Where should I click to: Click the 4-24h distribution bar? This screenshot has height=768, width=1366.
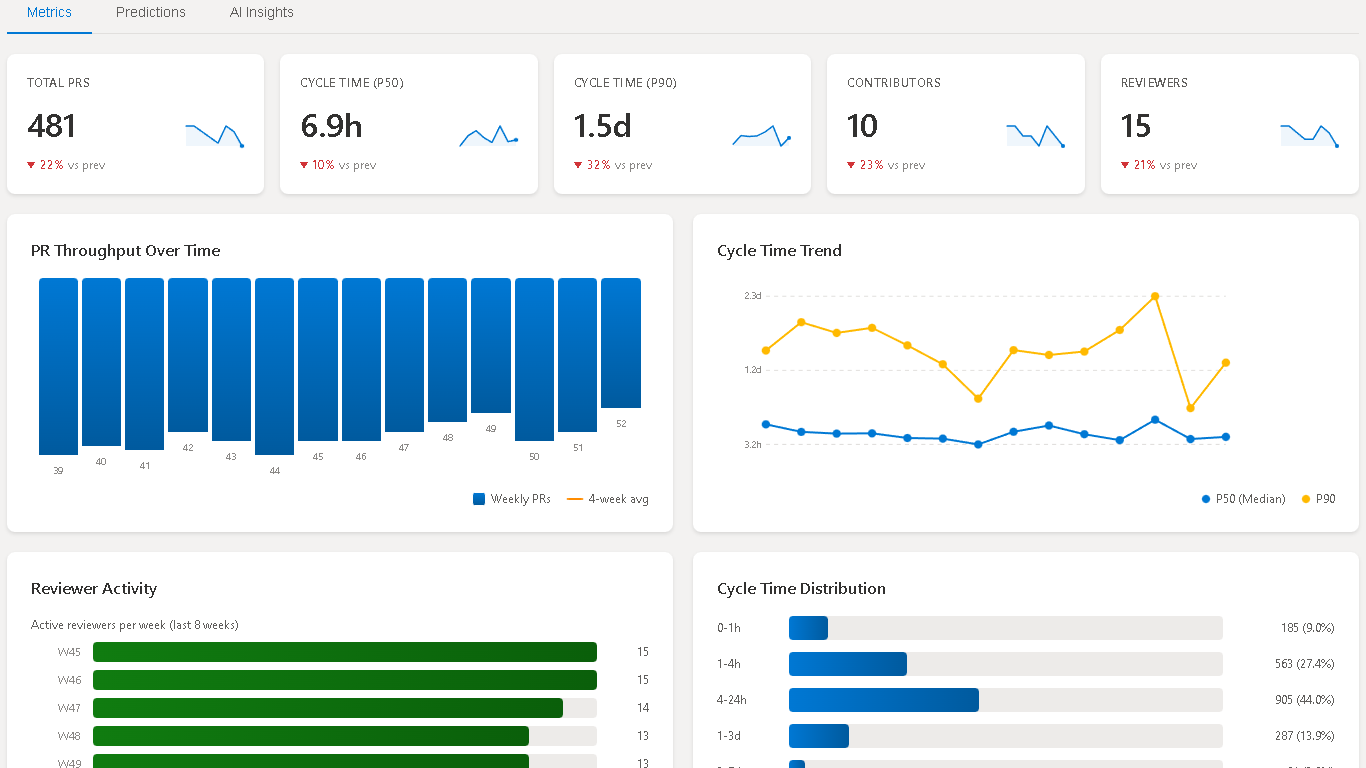tap(884, 700)
